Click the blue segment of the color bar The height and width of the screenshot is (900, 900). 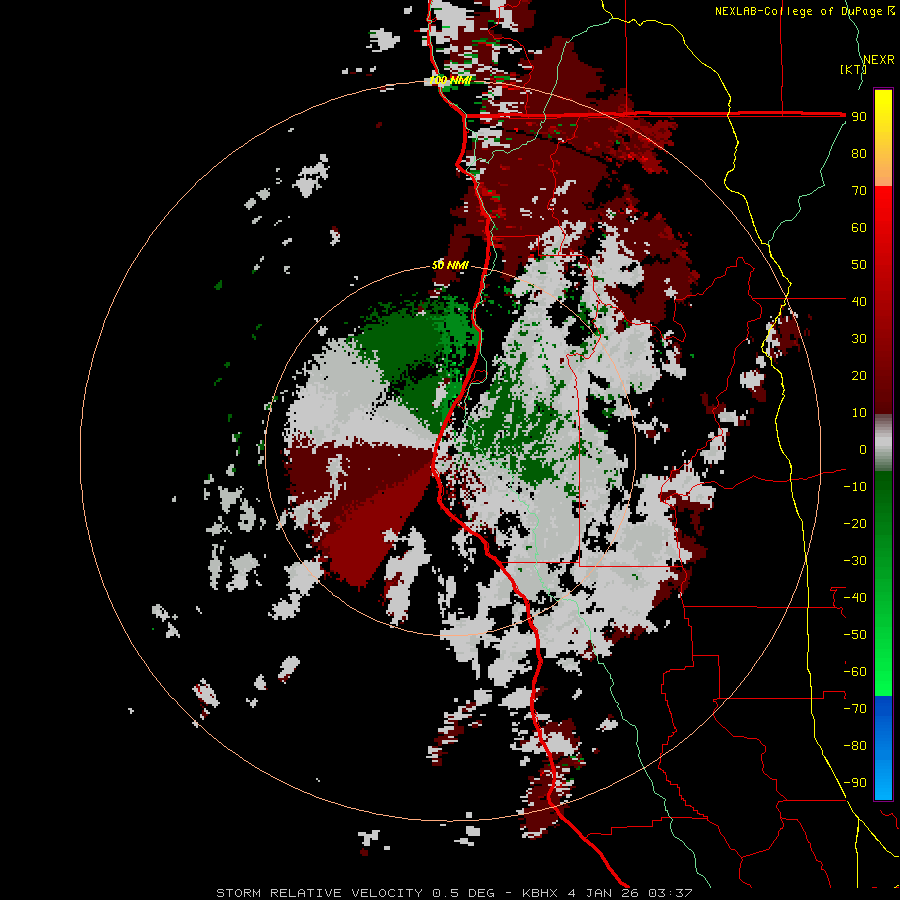(883, 747)
